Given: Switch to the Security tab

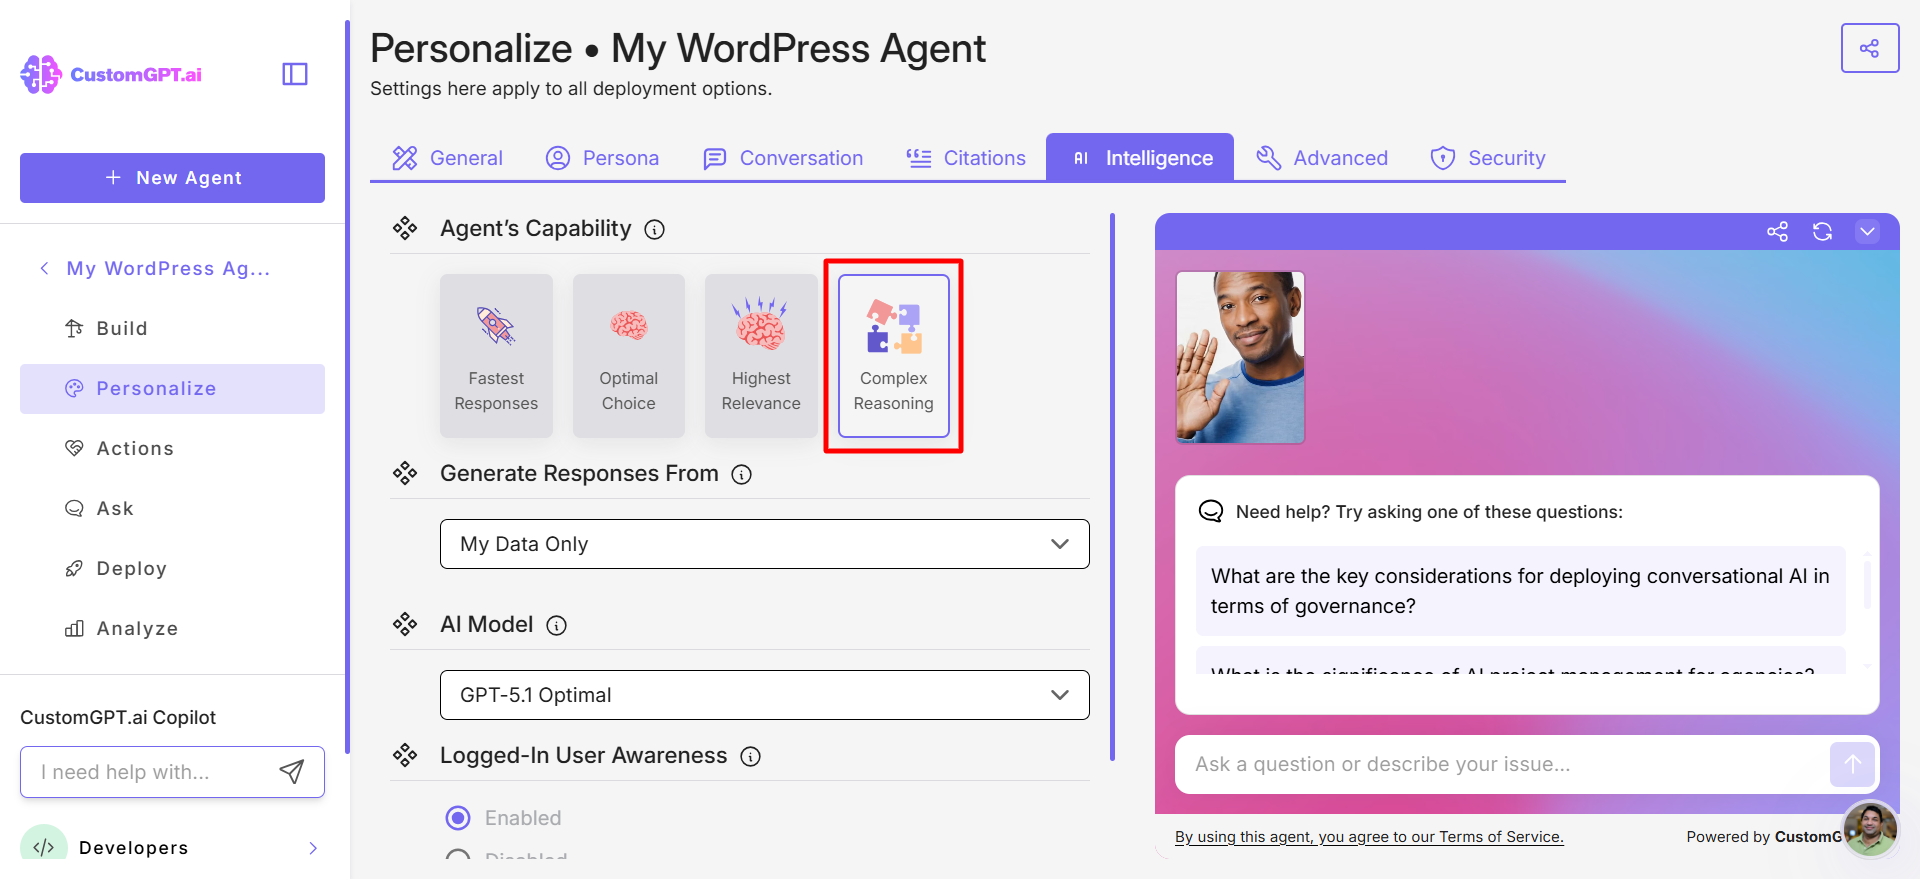Looking at the screenshot, I should [1488, 158].
